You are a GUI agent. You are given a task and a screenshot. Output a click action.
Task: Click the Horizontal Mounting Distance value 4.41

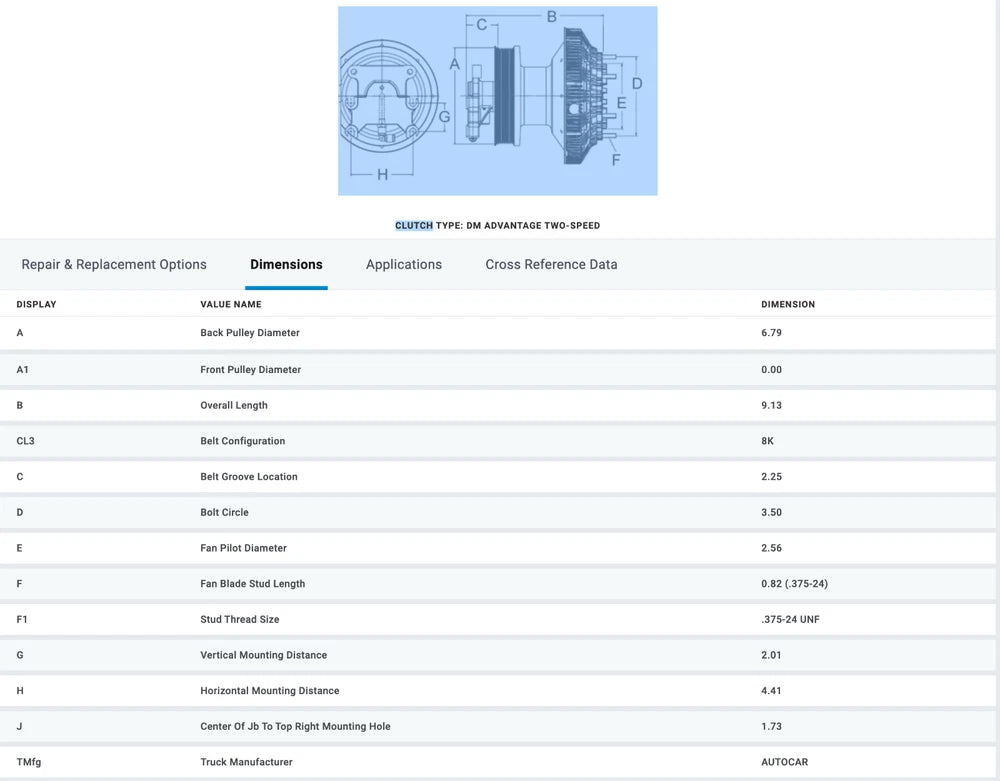(771, 691)
